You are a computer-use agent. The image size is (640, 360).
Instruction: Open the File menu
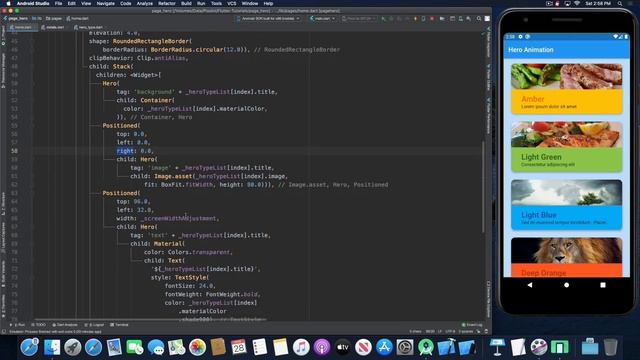58,3
